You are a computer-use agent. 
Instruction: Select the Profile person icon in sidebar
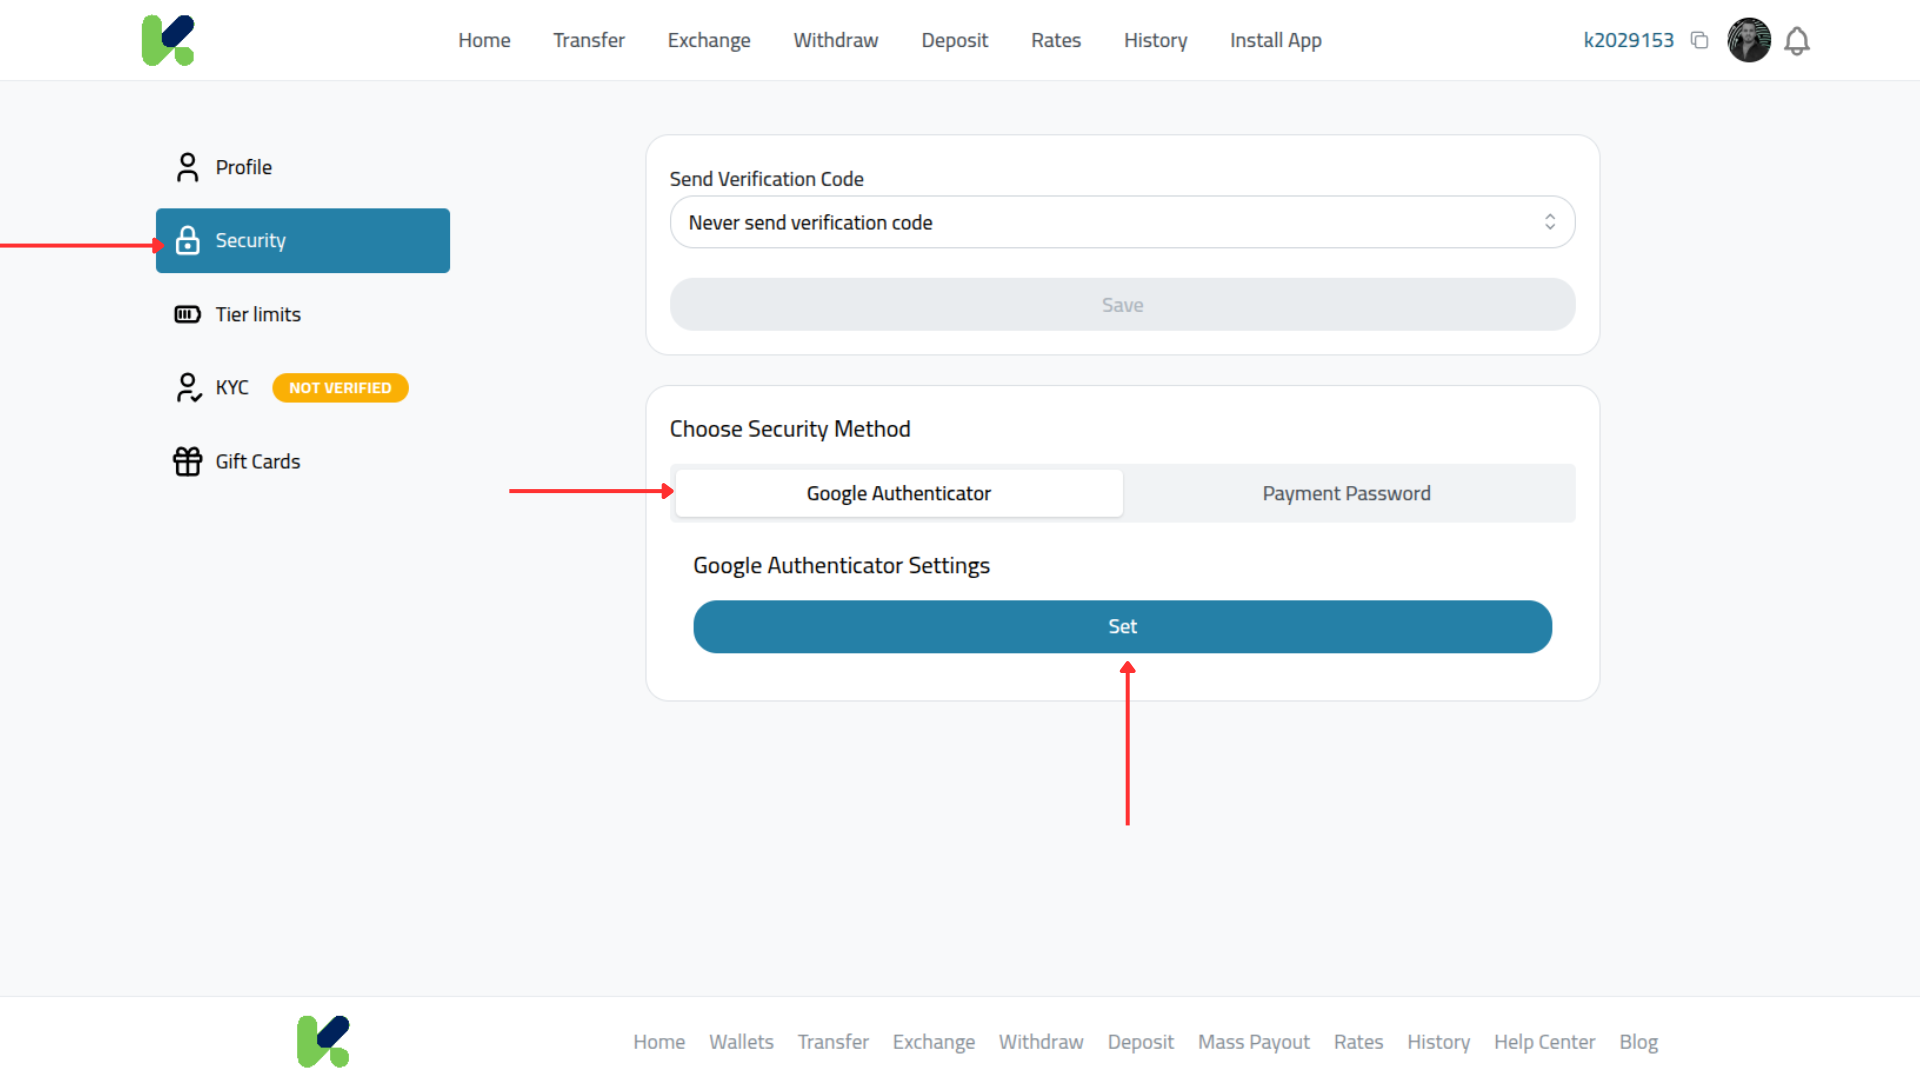click(187, 167)
